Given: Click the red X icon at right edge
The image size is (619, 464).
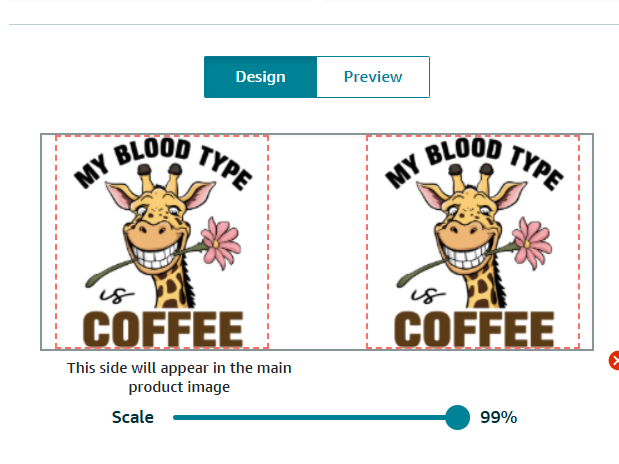Looking at the screenshot, I should [614, 360].
